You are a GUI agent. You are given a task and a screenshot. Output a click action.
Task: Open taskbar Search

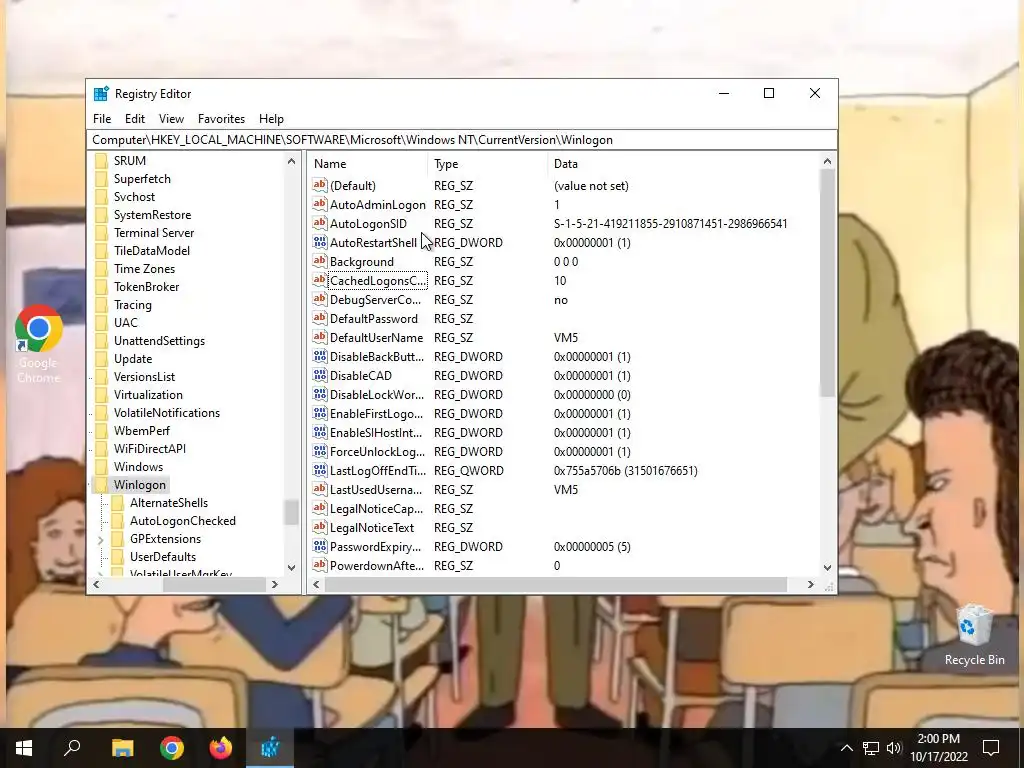point(72,748)
